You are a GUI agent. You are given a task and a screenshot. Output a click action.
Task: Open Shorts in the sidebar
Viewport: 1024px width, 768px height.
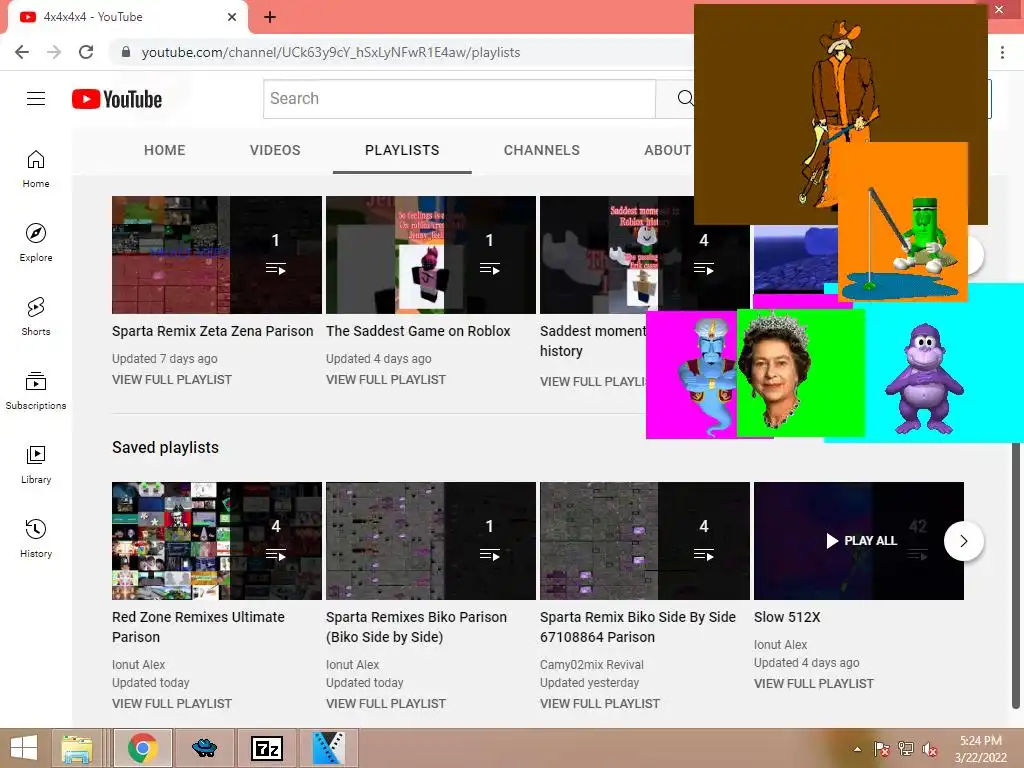(36, 317)
